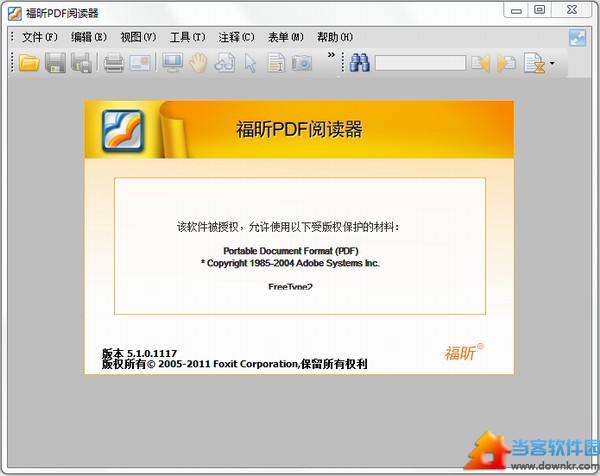Choose the Select Text tool icon
This screenshot has height=476, width=600.
(x=276, y=63)
